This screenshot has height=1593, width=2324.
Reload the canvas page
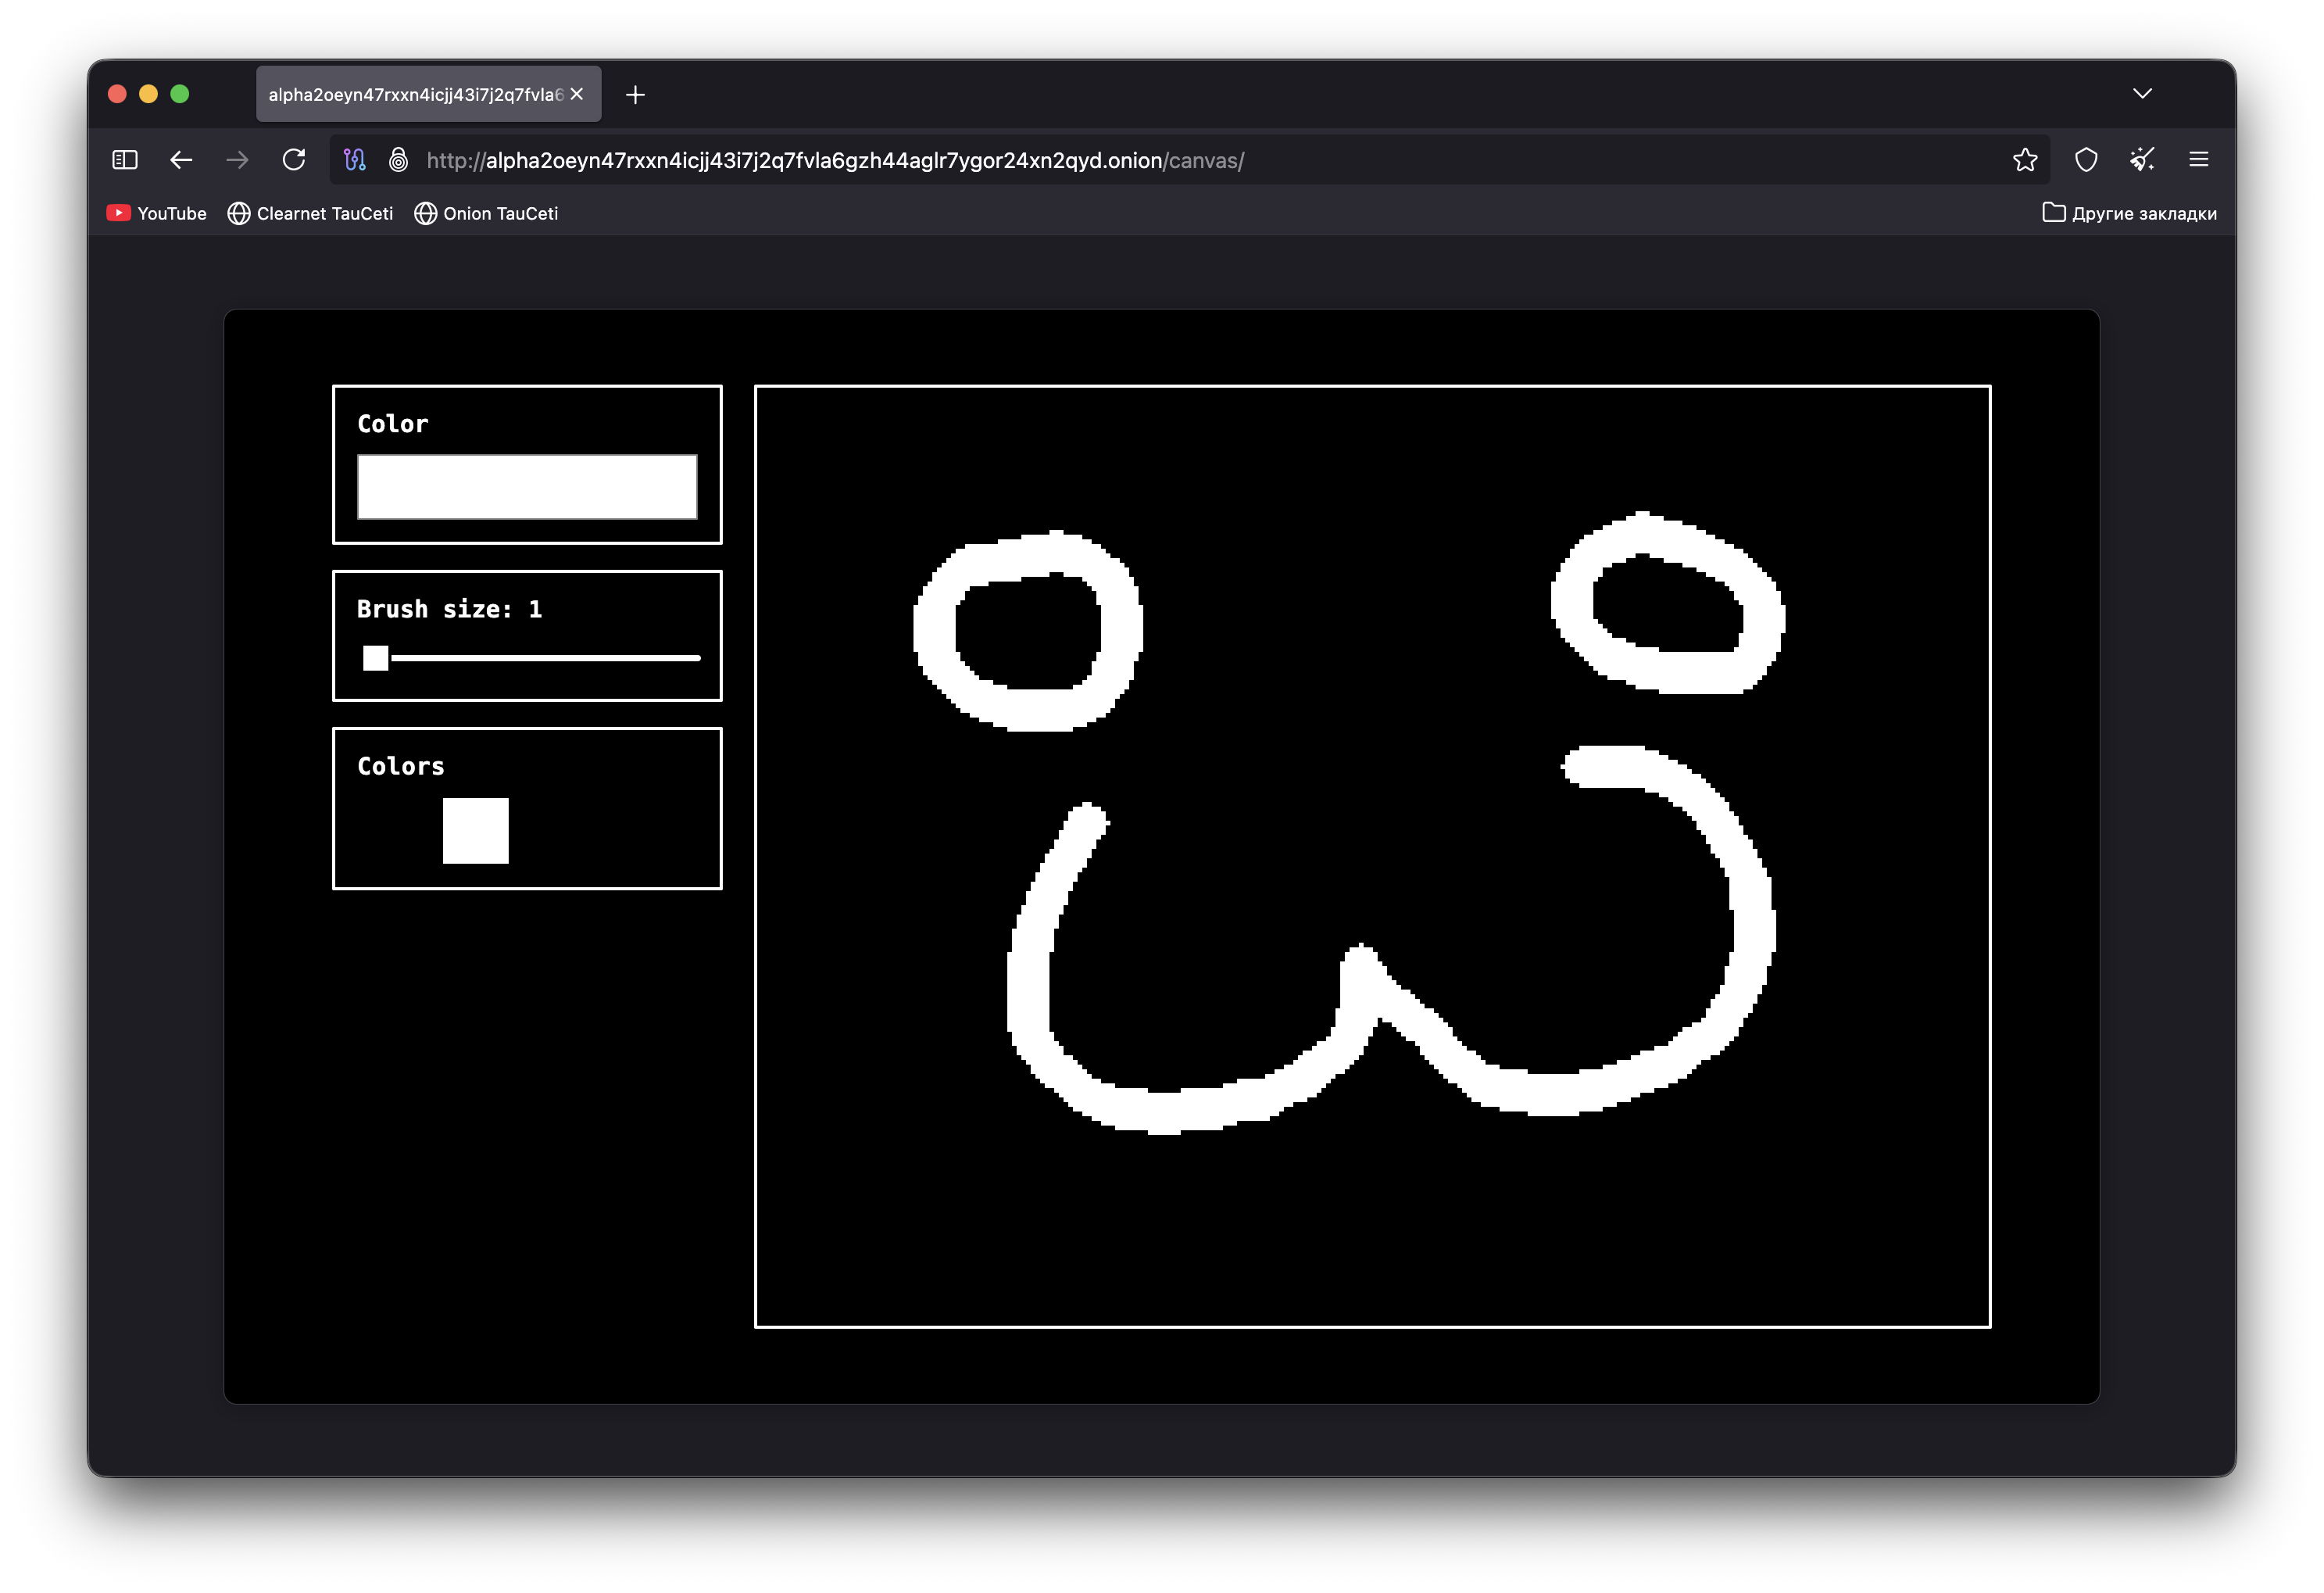[294, 160]
